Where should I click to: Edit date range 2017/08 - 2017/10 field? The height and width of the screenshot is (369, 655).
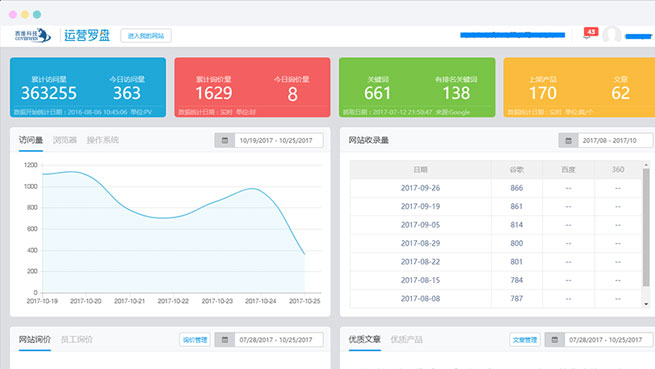click(615, 140)
